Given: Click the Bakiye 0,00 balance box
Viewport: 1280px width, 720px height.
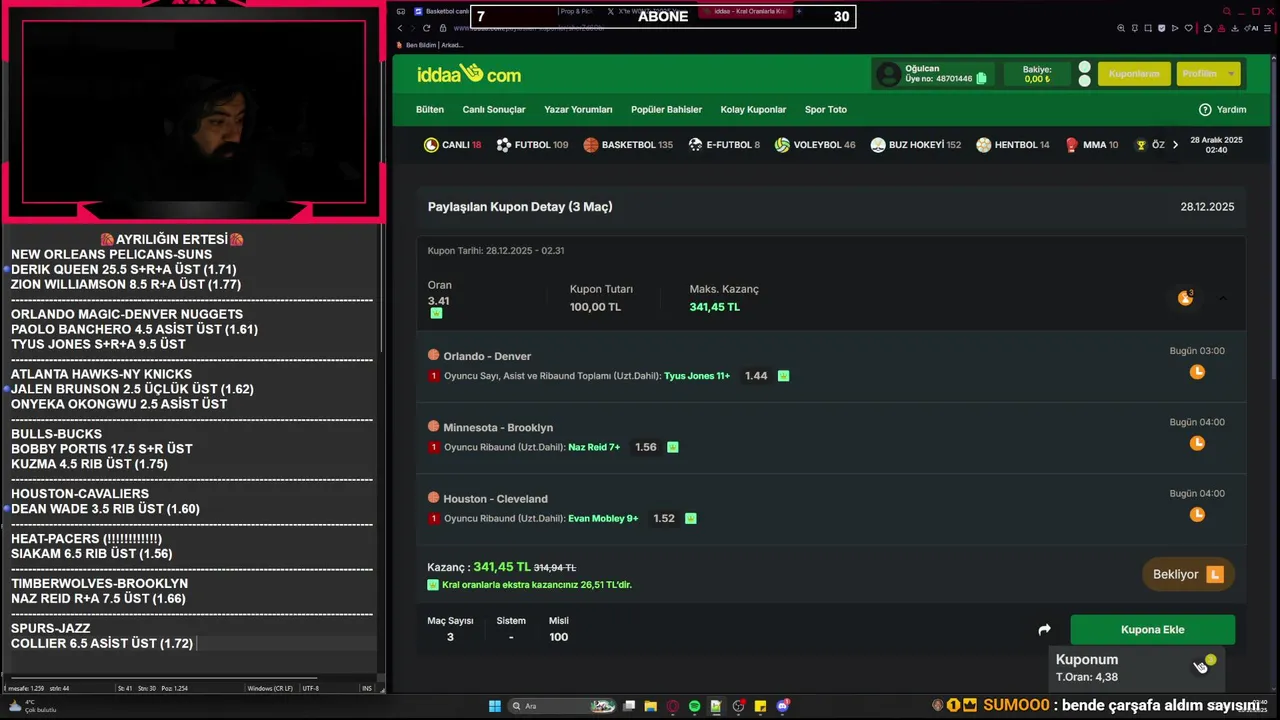Looking at the screenshot, I should (1037, 74).
